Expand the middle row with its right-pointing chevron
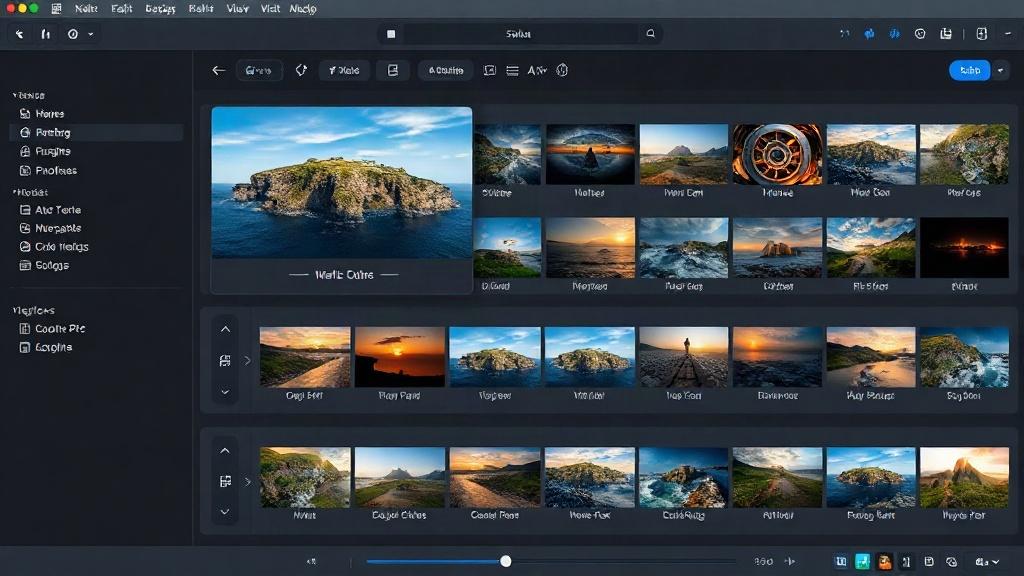 tap(248, 360)
